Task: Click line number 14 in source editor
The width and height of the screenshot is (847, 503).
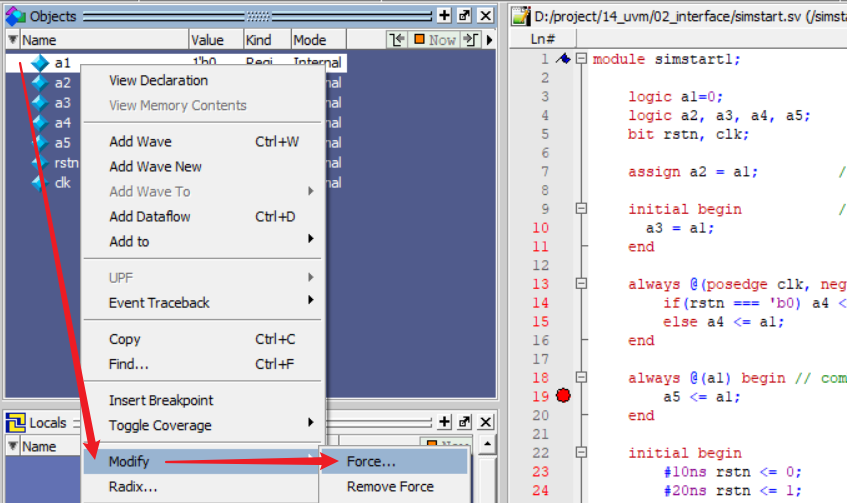Action: click(x=541, y=303)
